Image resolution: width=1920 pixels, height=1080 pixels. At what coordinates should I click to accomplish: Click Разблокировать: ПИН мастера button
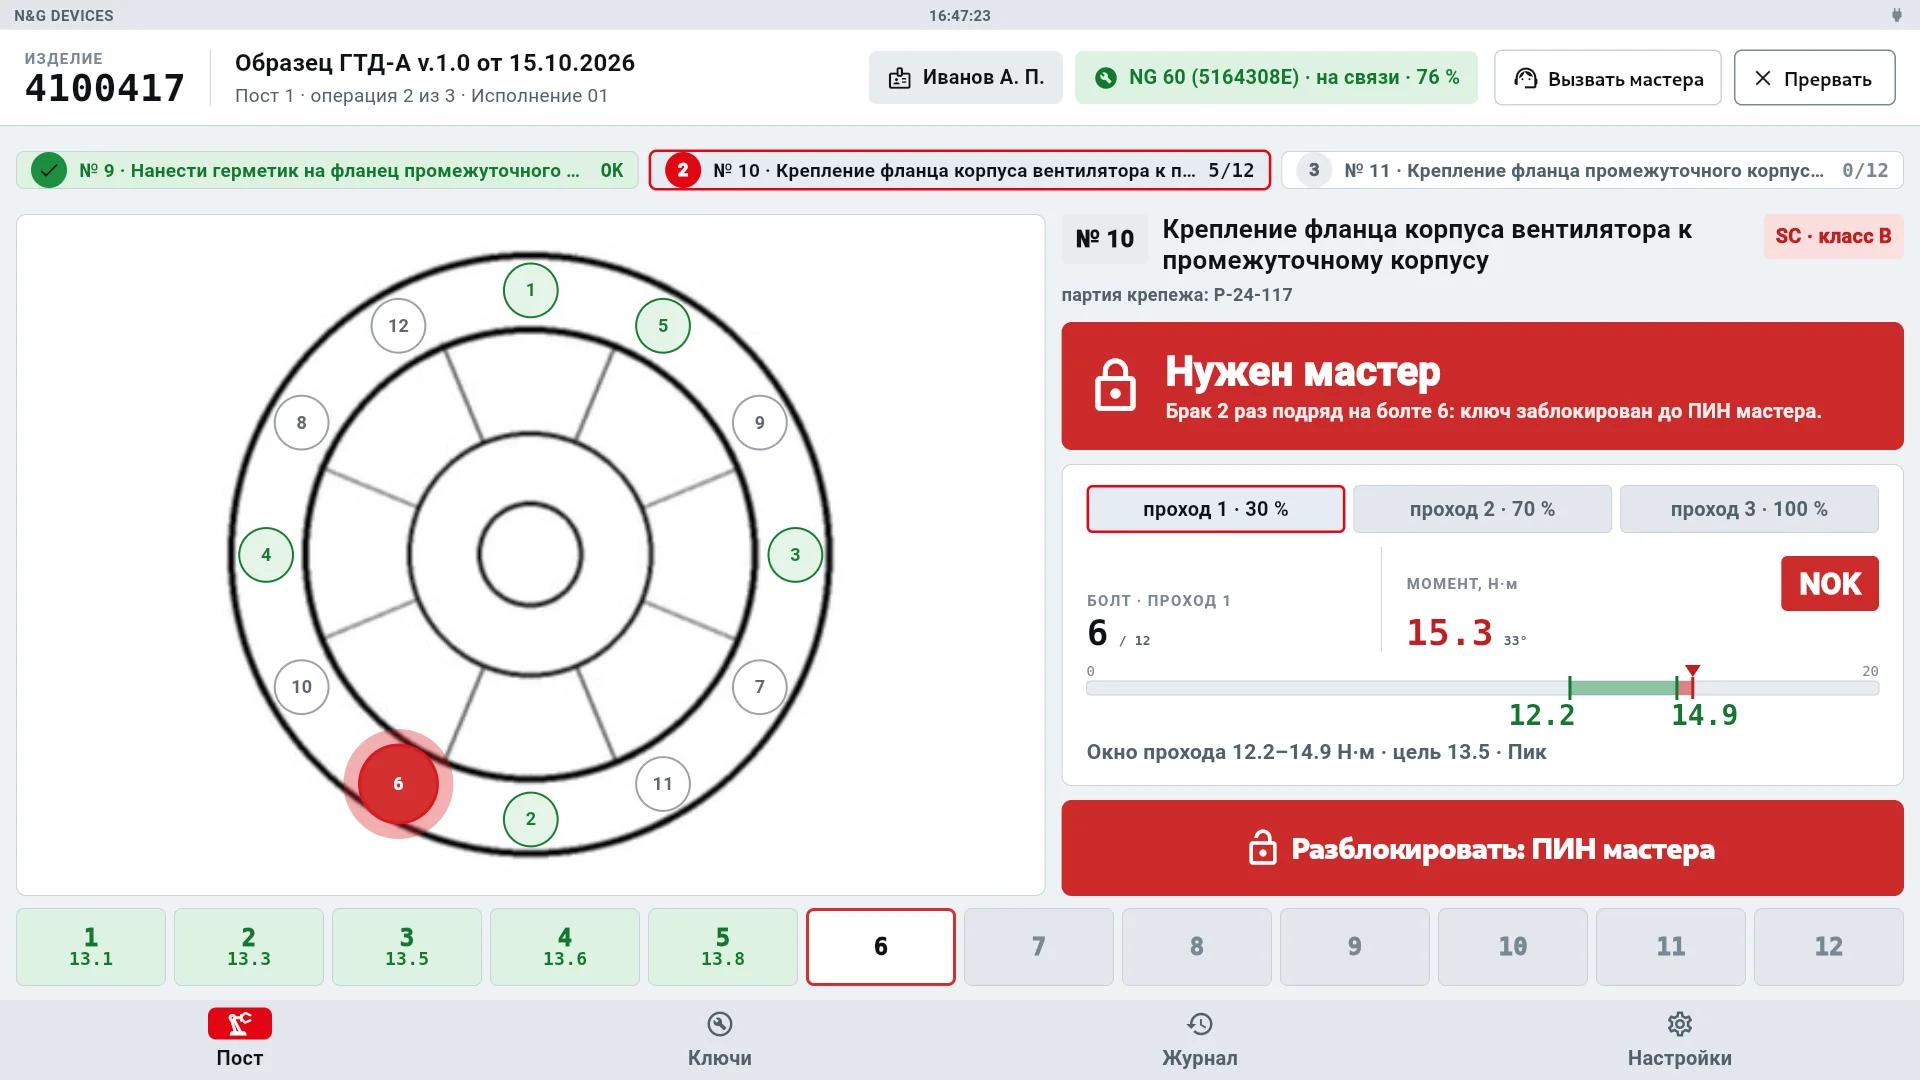[x=1482, y=848]
